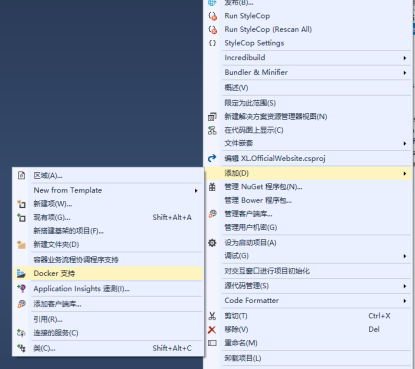Viewport: 415px width, 369px height.
Task: Click the Application Insights lightbulb icon
Action: (x=21, y=288)
